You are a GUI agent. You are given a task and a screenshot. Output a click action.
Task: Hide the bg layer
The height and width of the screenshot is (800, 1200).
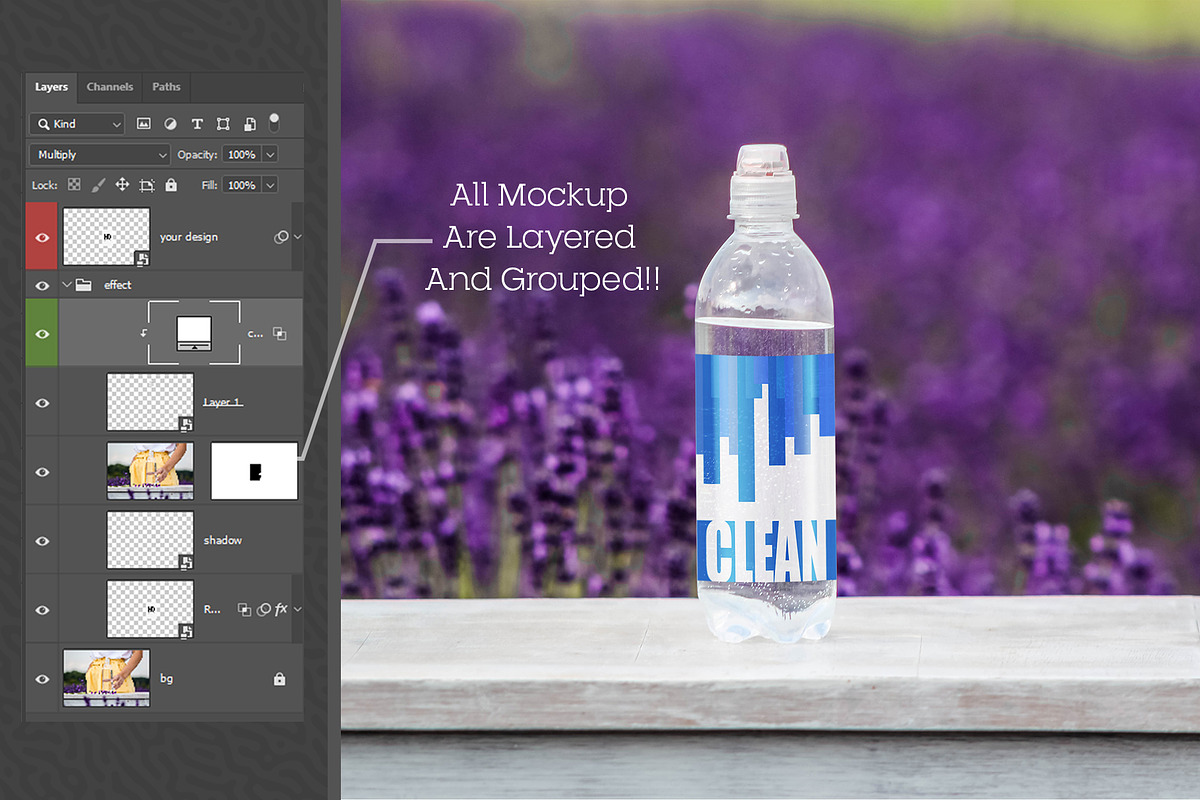(42, 679)
